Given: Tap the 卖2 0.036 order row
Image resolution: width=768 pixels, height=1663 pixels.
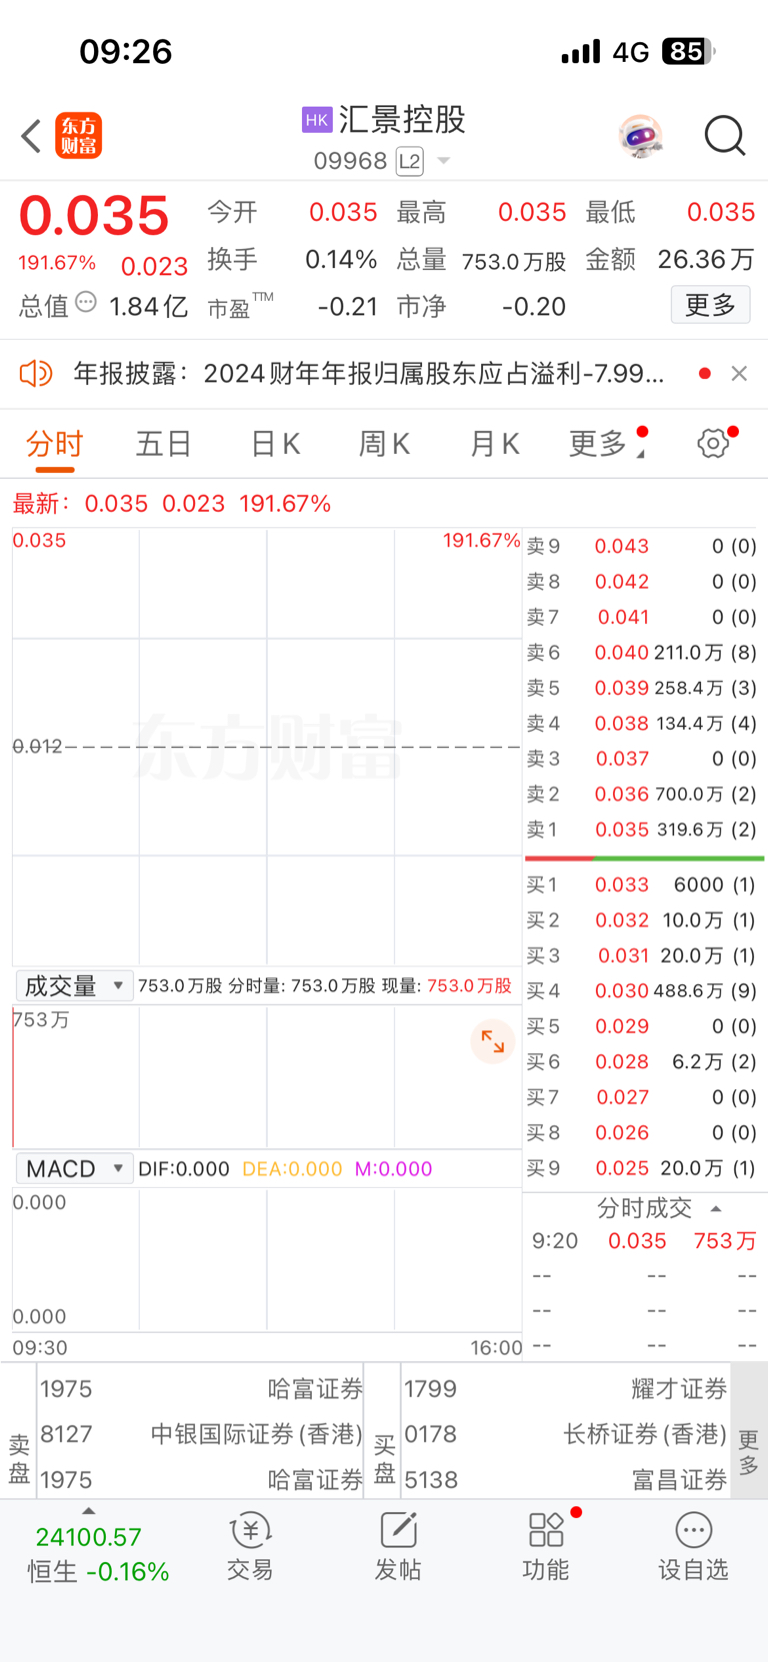Looking at the screenshot, I should tap(642, 794).
